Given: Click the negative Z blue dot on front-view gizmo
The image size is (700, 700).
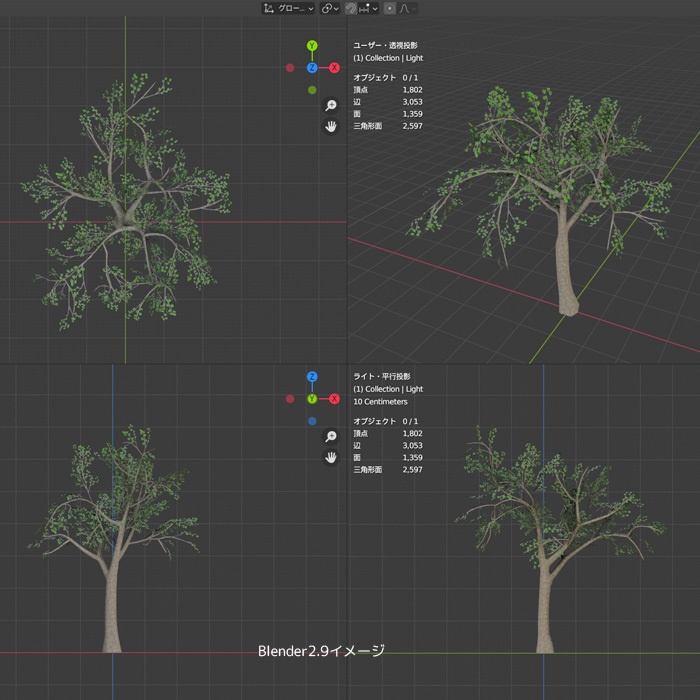Looking at the screenshot, I should [x=312, y=421].
